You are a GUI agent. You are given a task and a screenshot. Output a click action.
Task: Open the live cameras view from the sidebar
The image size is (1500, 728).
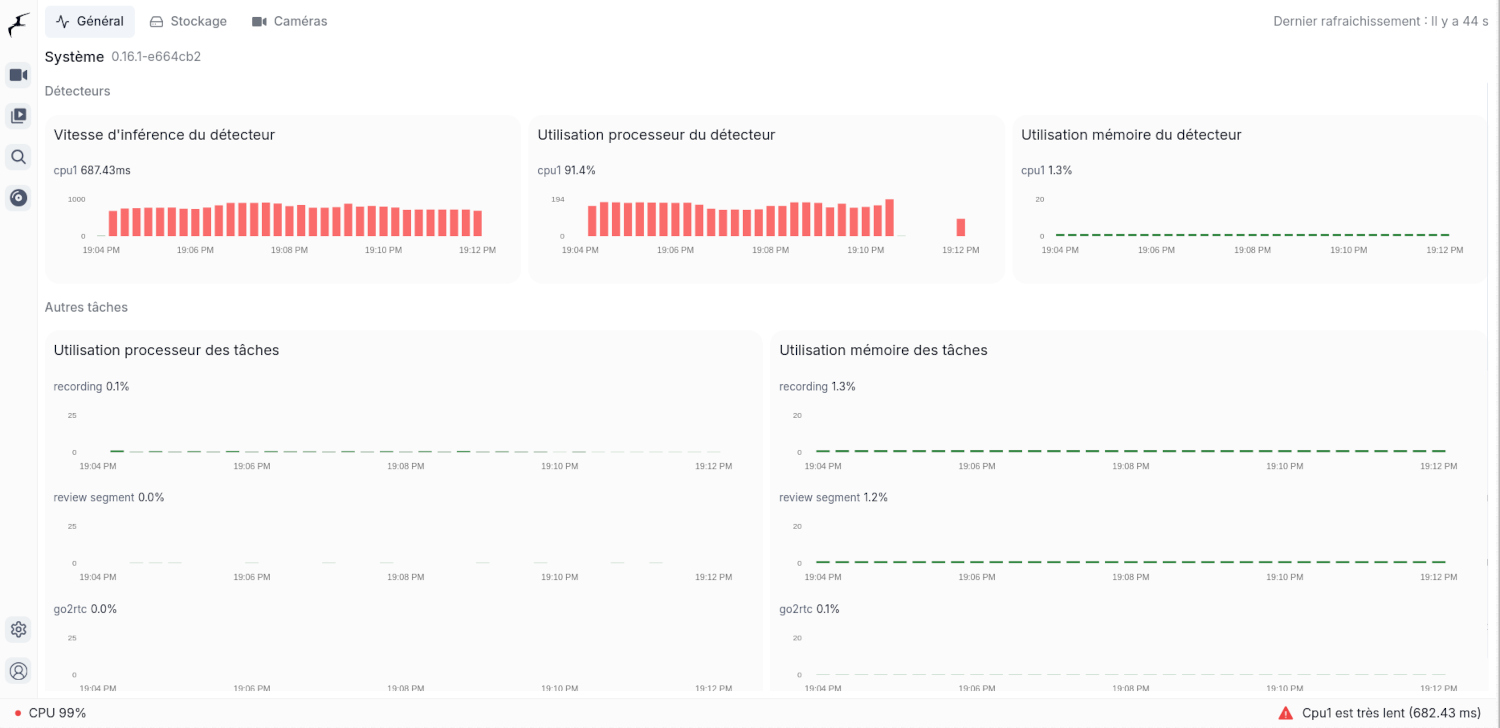pos(18,75)
